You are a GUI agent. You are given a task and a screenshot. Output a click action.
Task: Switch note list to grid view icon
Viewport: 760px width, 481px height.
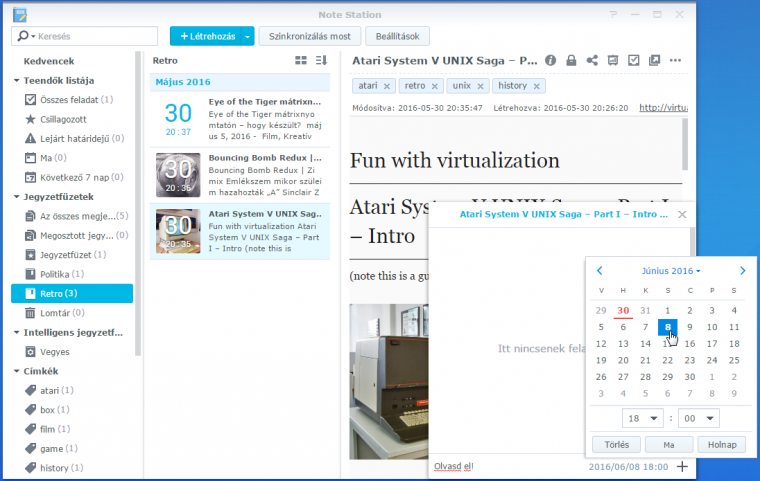click(x=301, y=60)
